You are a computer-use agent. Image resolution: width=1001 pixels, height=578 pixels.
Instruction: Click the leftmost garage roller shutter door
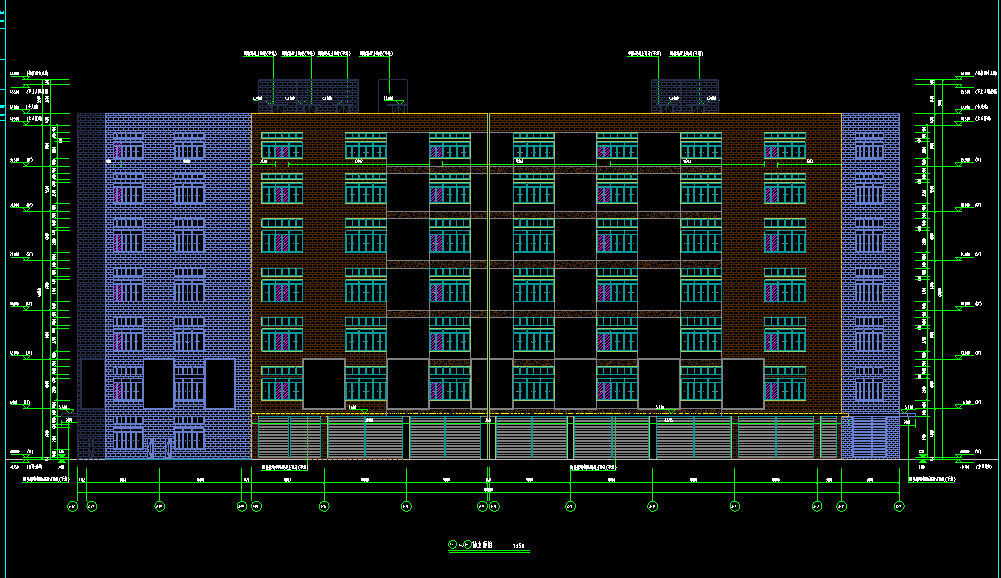click(289, 437)
